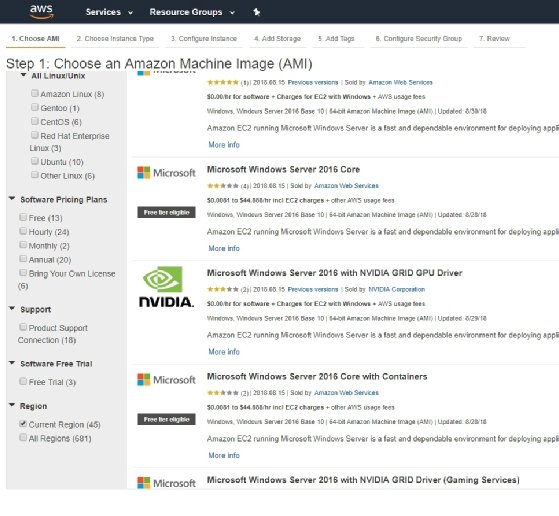559x516 pixels.
Task: Check the Free (13) pricing filter
Action: point(23,217)
